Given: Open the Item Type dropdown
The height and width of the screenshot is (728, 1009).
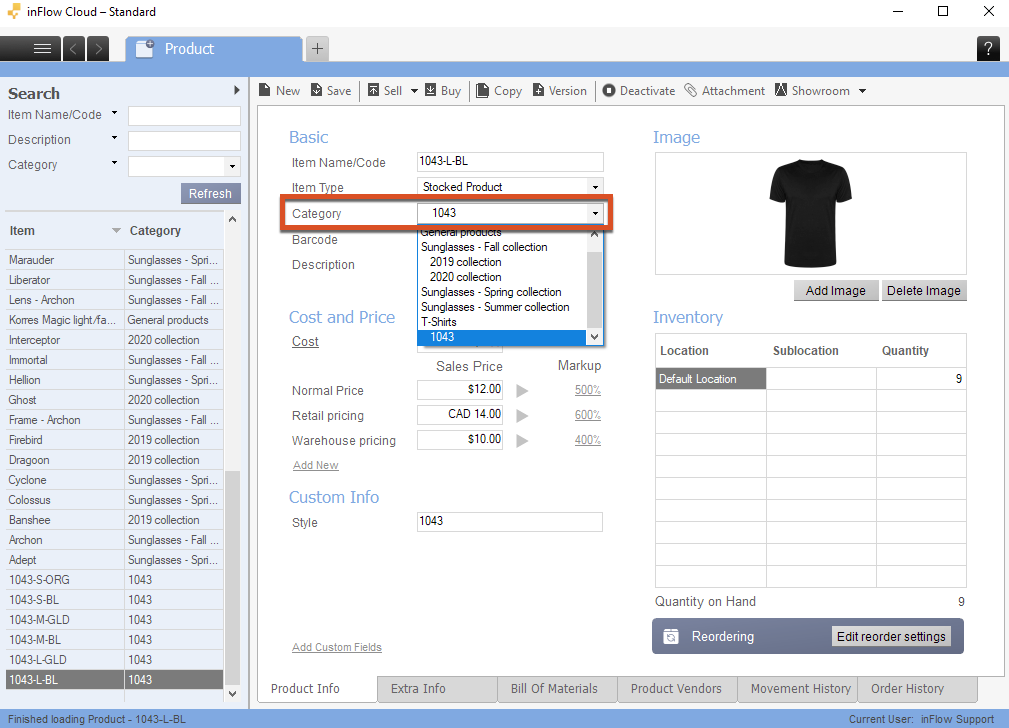Looking at the screenshot, I should (x=595, y=187).
